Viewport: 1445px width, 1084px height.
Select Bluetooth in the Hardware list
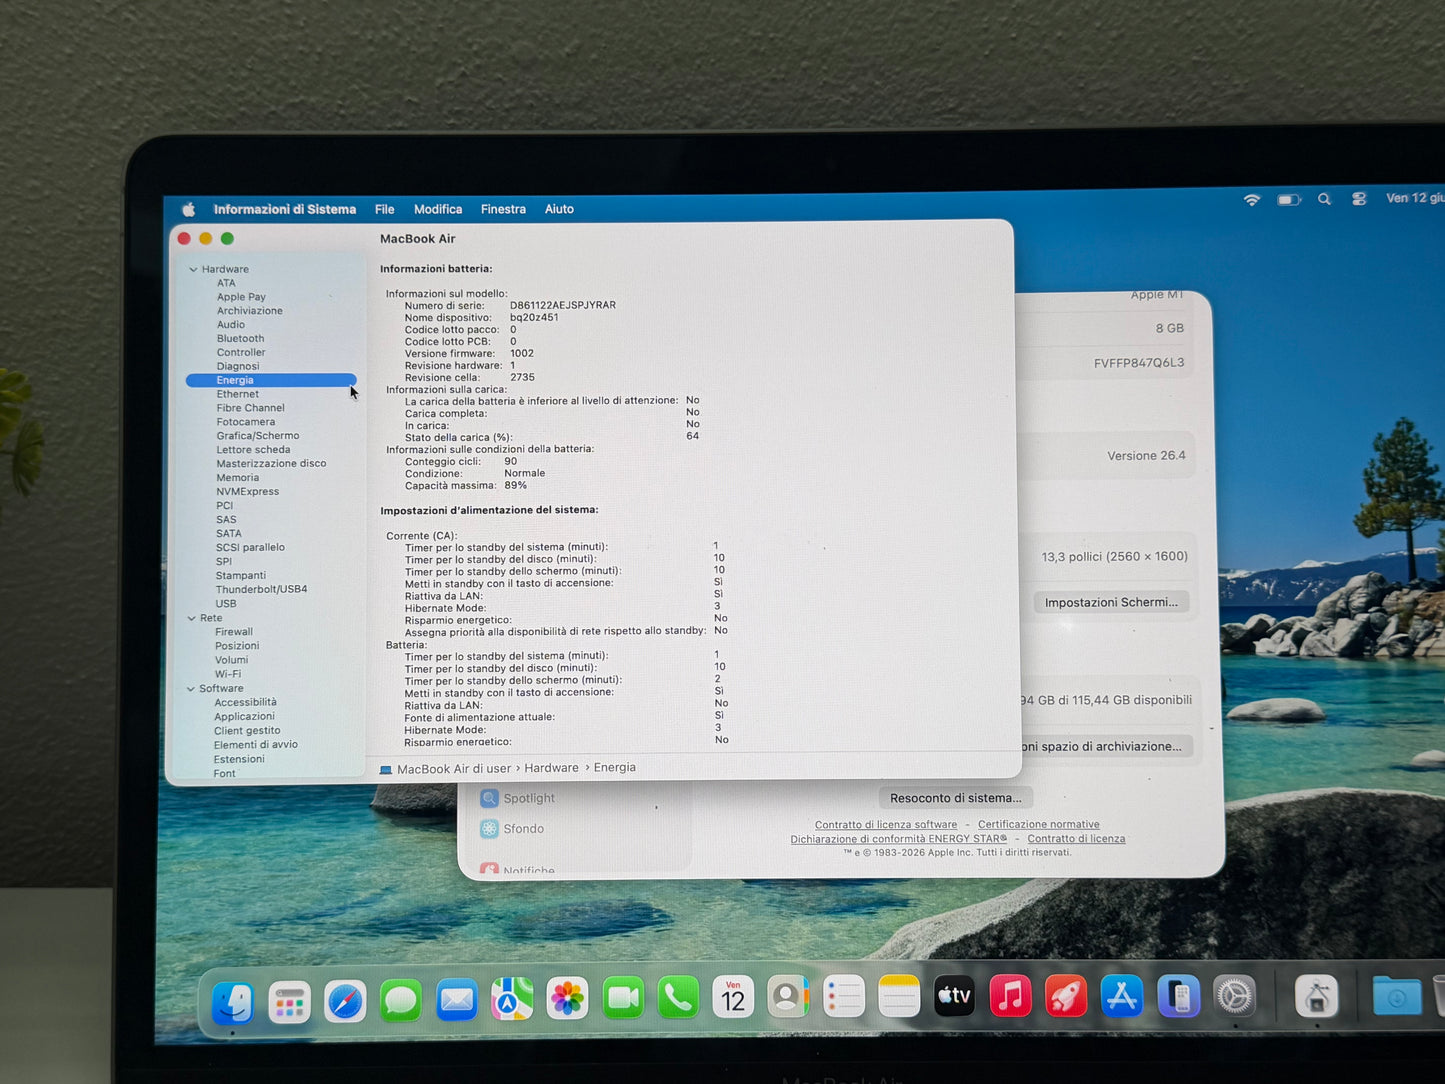click(240, 338)
